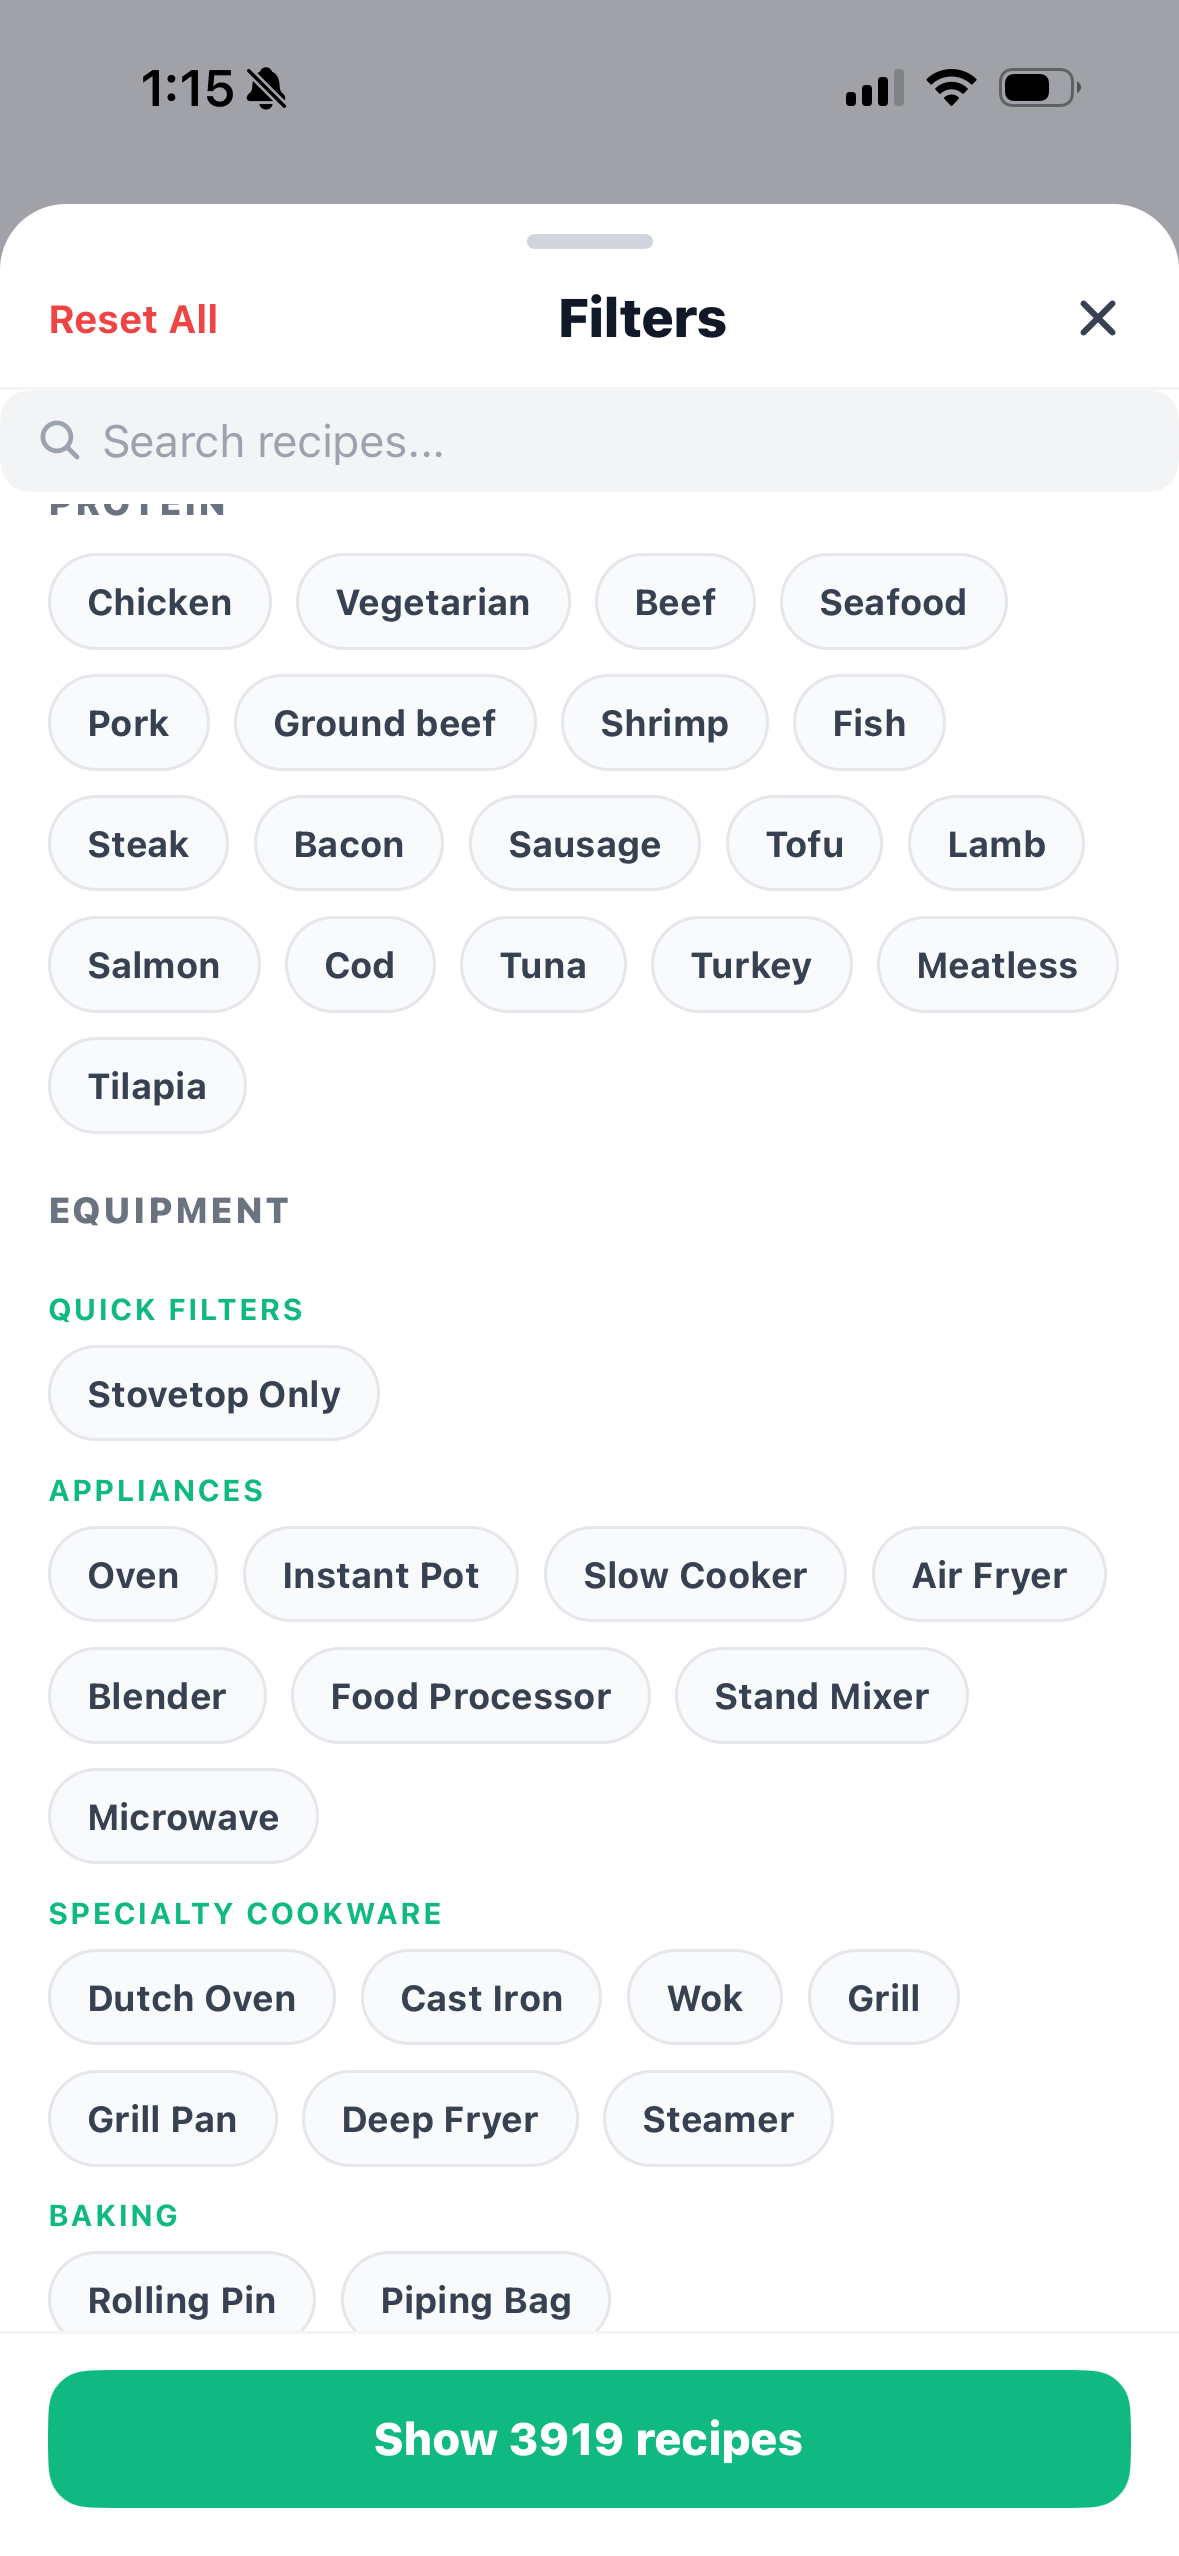This screenshot has width=1179, height=2556.
Task: Enable the Stovetop Only quick filter
Action: 214,1394
